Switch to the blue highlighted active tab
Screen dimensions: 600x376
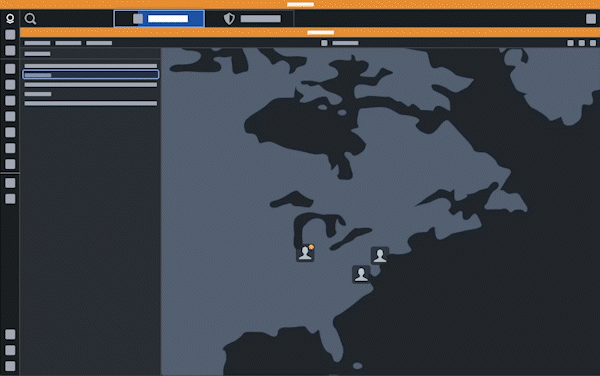coord(159,19)
